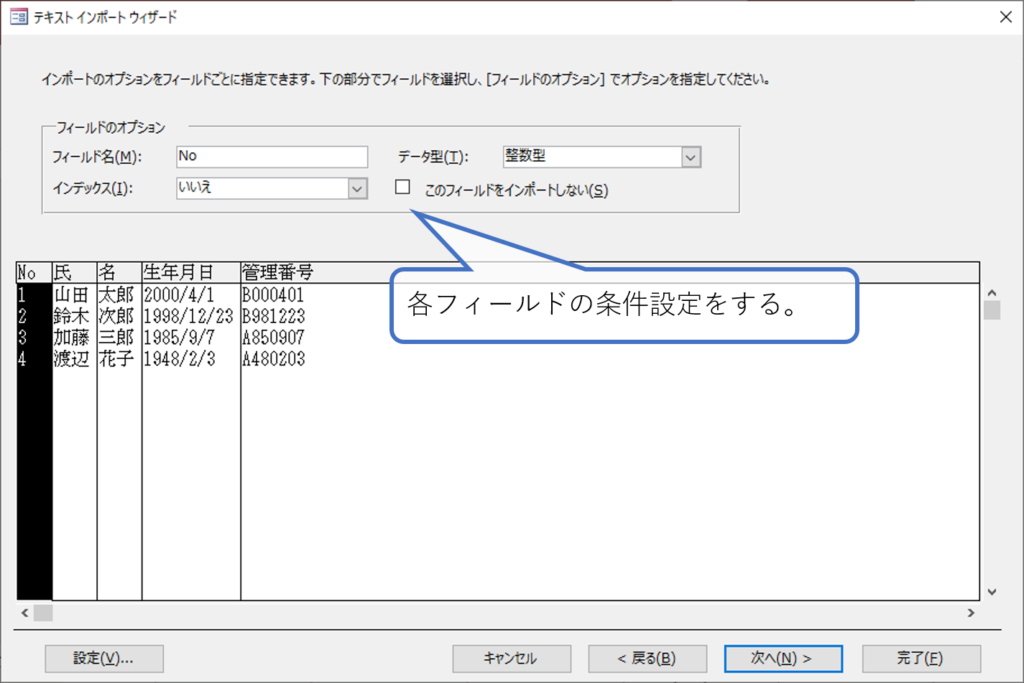Click cell 鈴木 in preview

coord(71,316)
